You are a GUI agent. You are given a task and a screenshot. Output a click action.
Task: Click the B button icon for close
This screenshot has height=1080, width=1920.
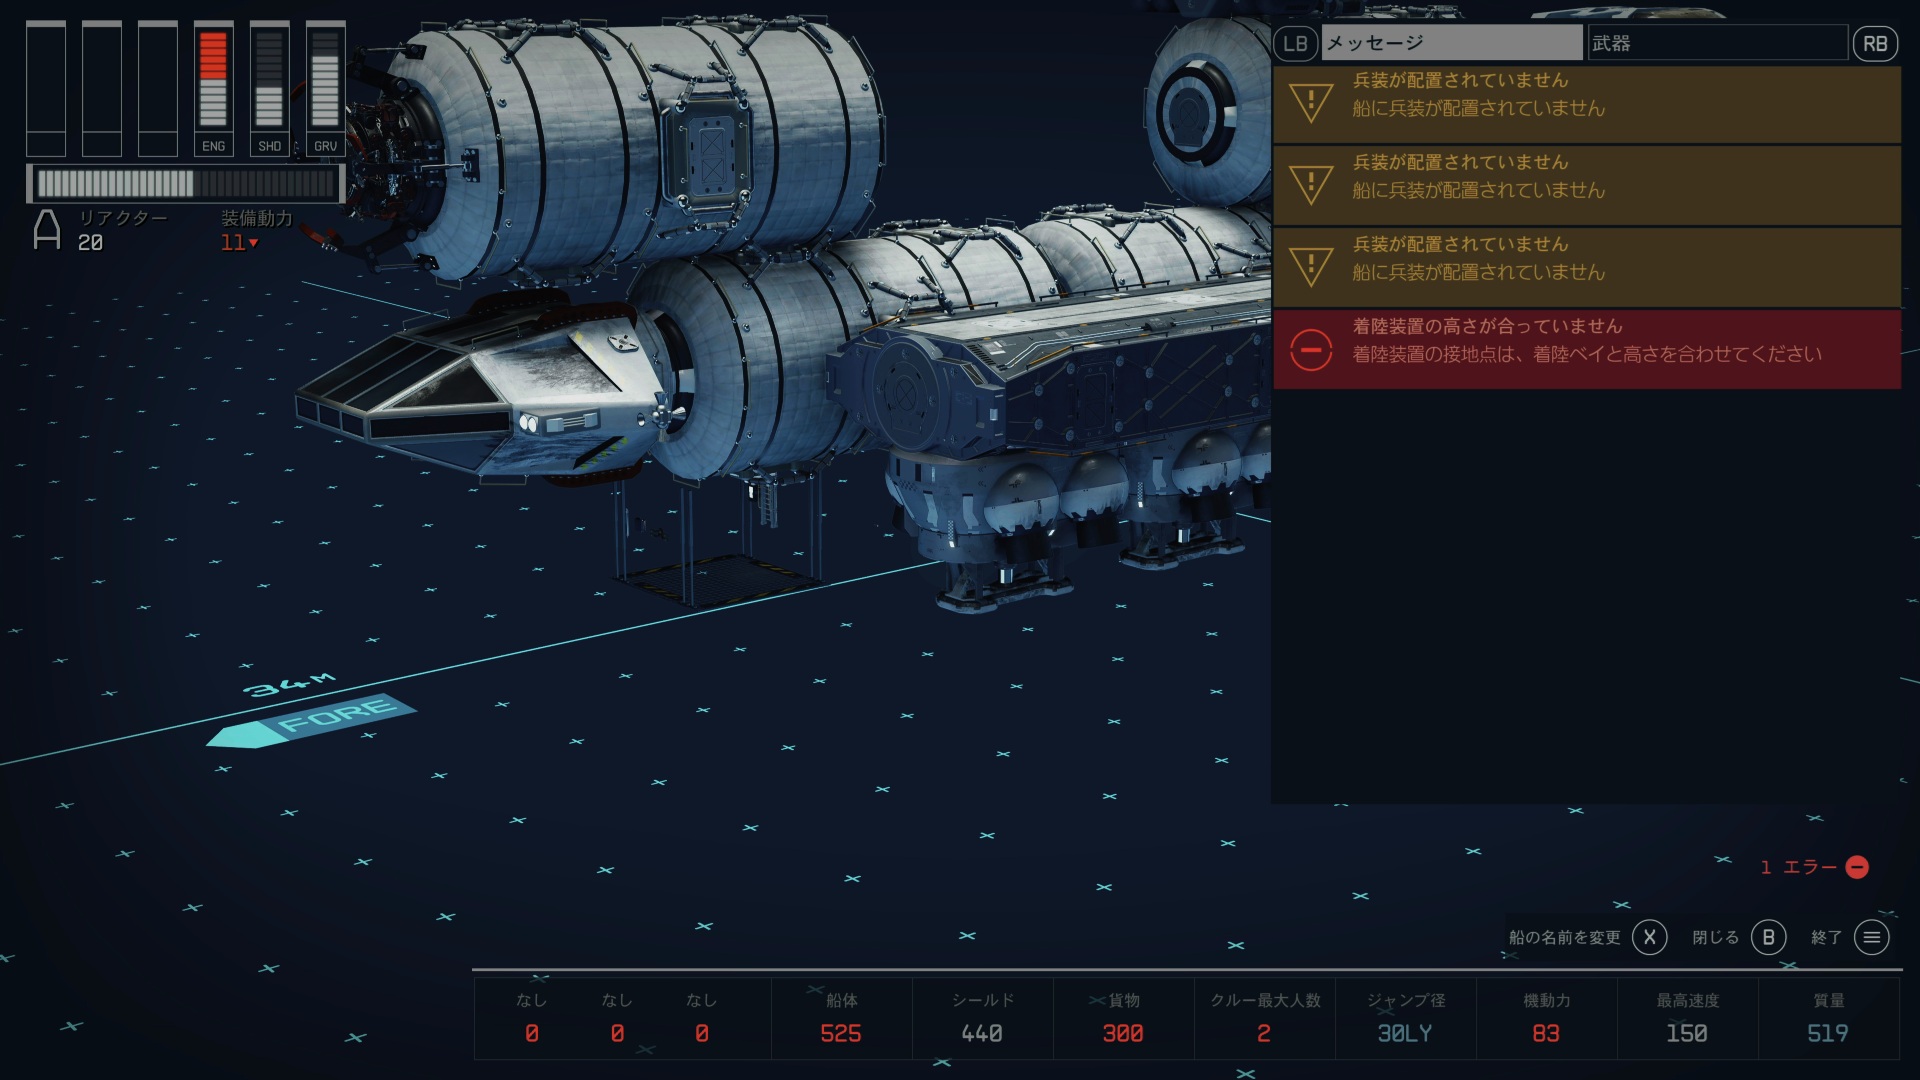(1768, 937)
